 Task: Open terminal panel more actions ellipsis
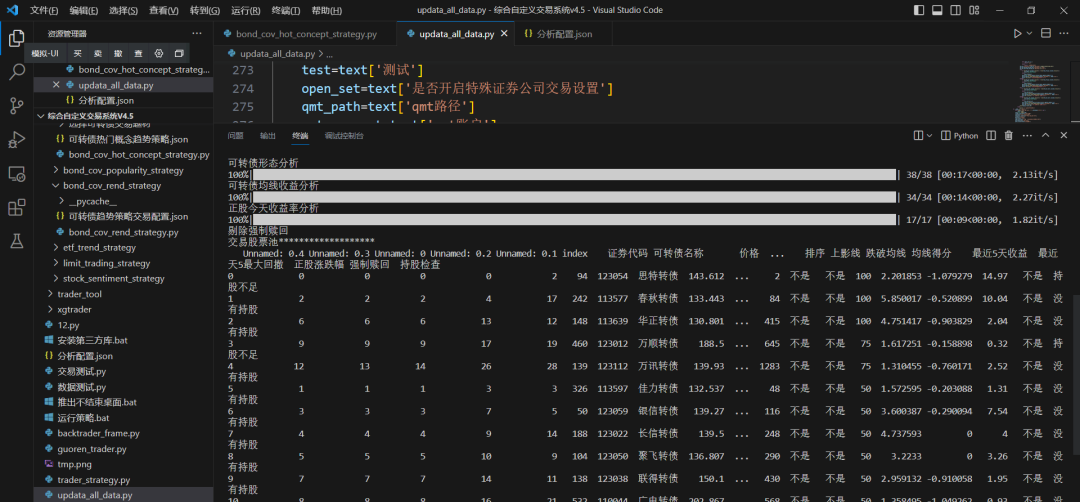pos(1027,136)
